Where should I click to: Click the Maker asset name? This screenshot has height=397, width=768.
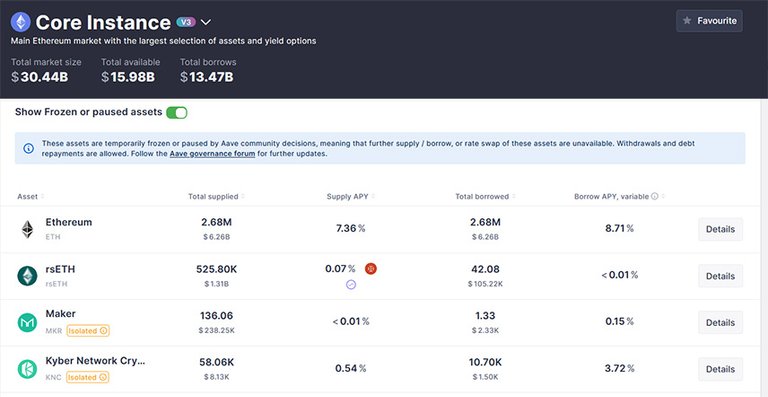(x=61, y=313)
